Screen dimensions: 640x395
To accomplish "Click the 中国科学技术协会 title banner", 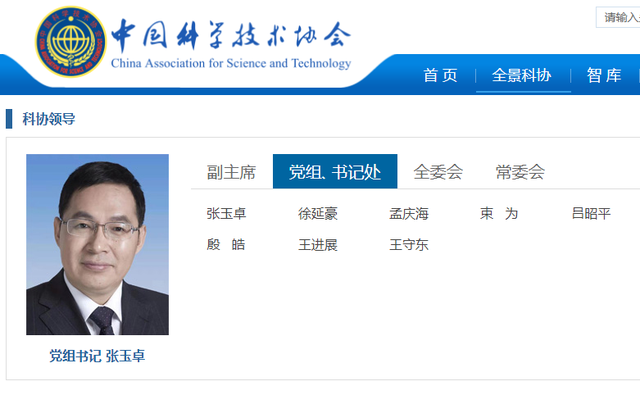I will [231, 36].
